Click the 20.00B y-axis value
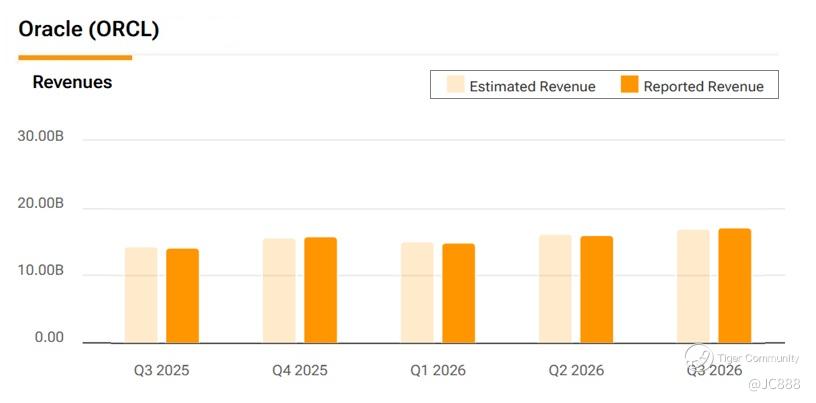The width and height of the screenshot is (816, 403). click(x=41, y=204)
